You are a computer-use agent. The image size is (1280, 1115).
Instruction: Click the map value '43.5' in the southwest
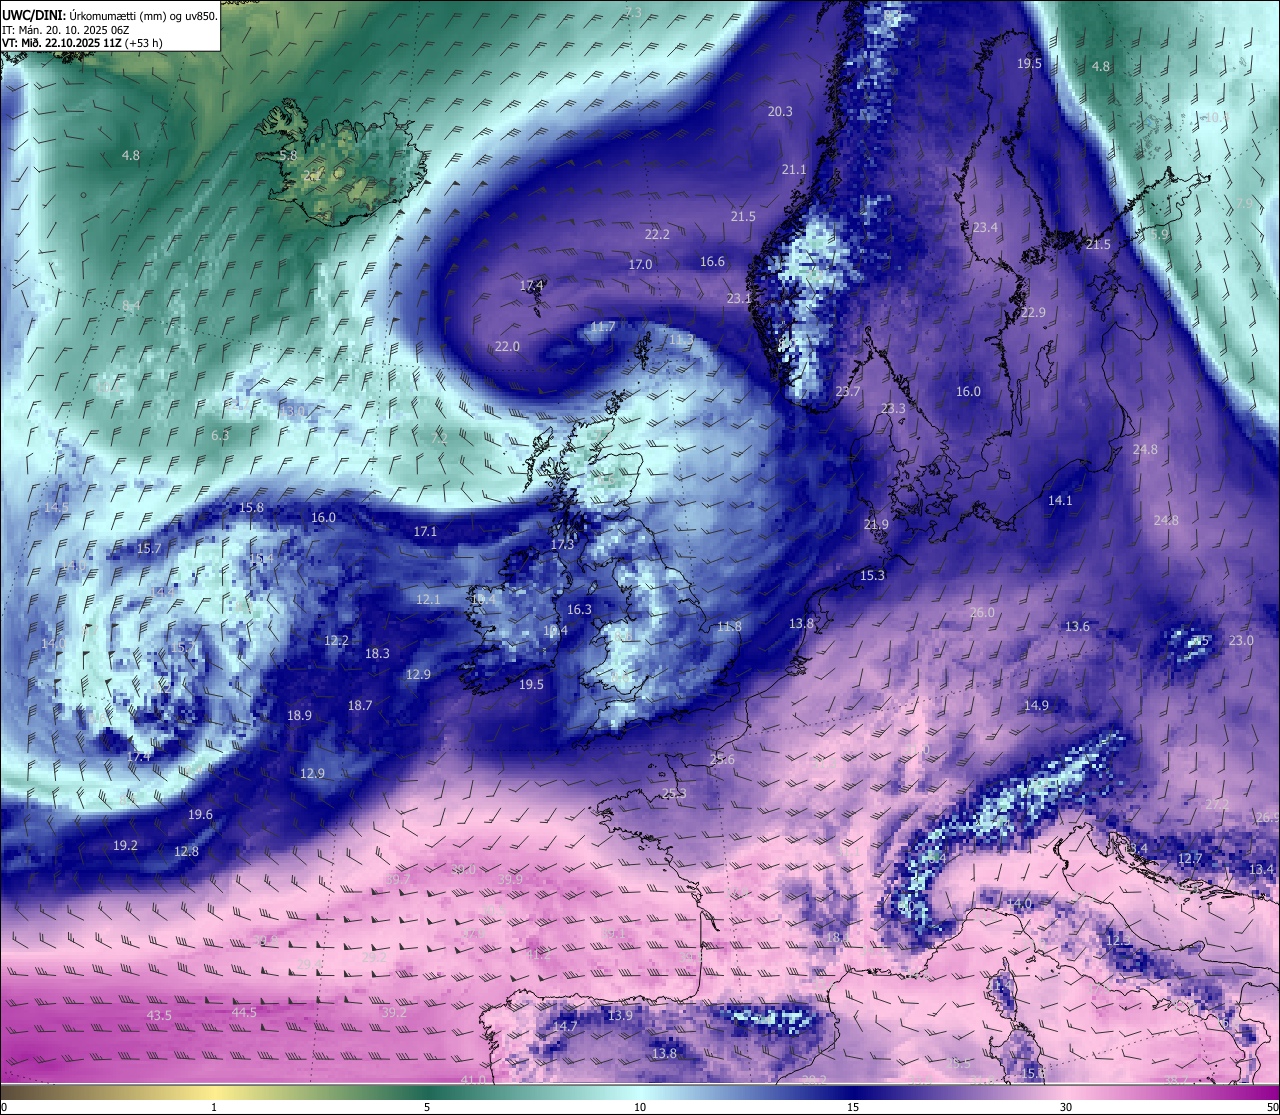click(x=159, y=1015)
